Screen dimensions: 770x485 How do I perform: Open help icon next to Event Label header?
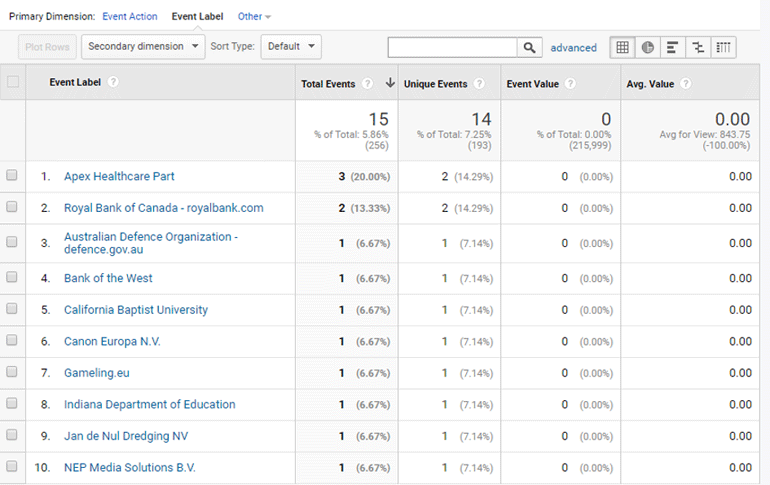(x=113, y=82)
